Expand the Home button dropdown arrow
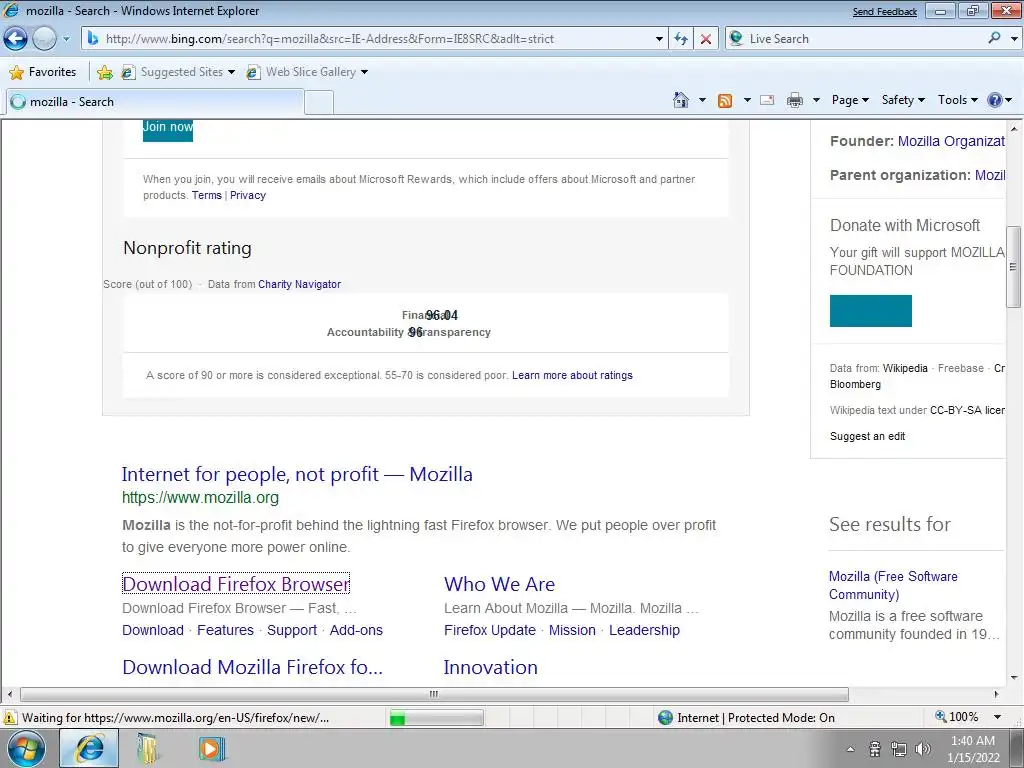This screenshot has width=1024, height=768. [702, 100]
